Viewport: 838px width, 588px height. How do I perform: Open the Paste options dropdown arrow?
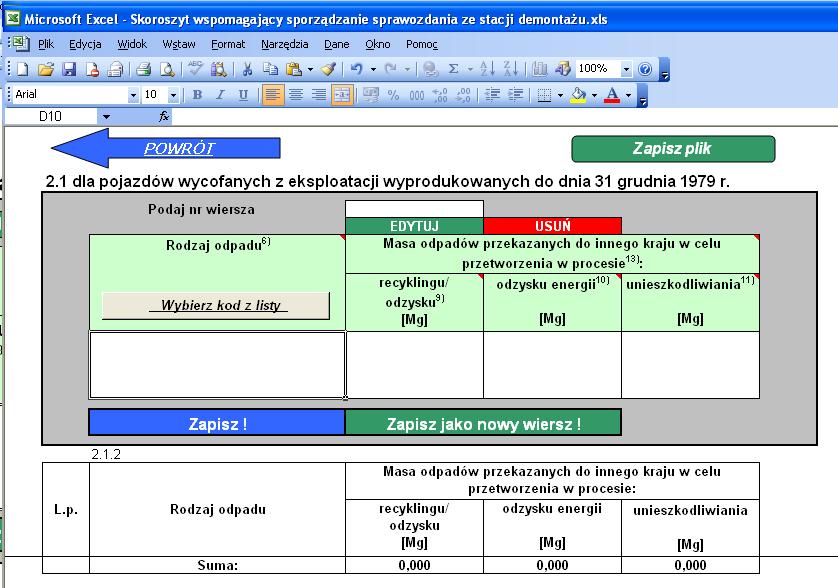(310, 69)
